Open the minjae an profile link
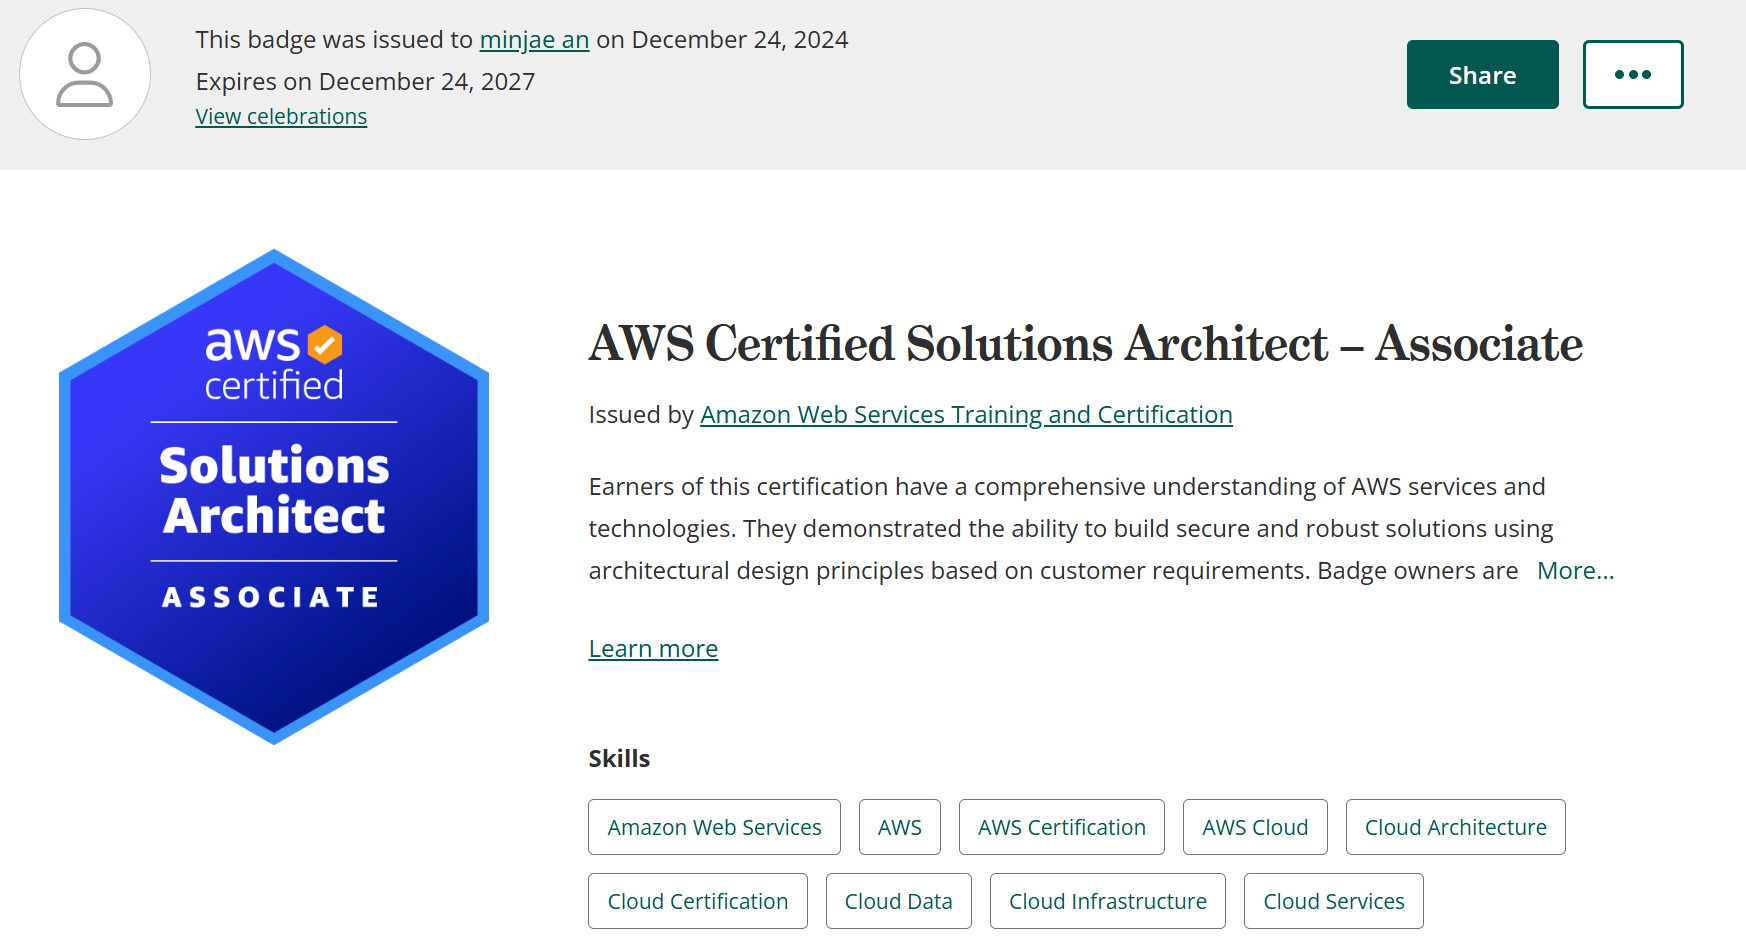This screenshot has height=941, width=1746. coord(534,40)
